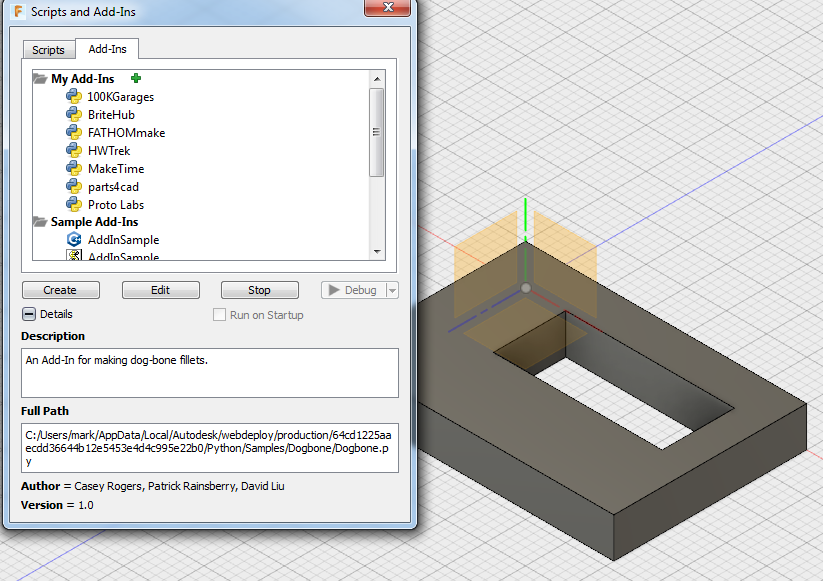
Task: Click the add-ins list scroll up arrow
Action: click(377, 79)
